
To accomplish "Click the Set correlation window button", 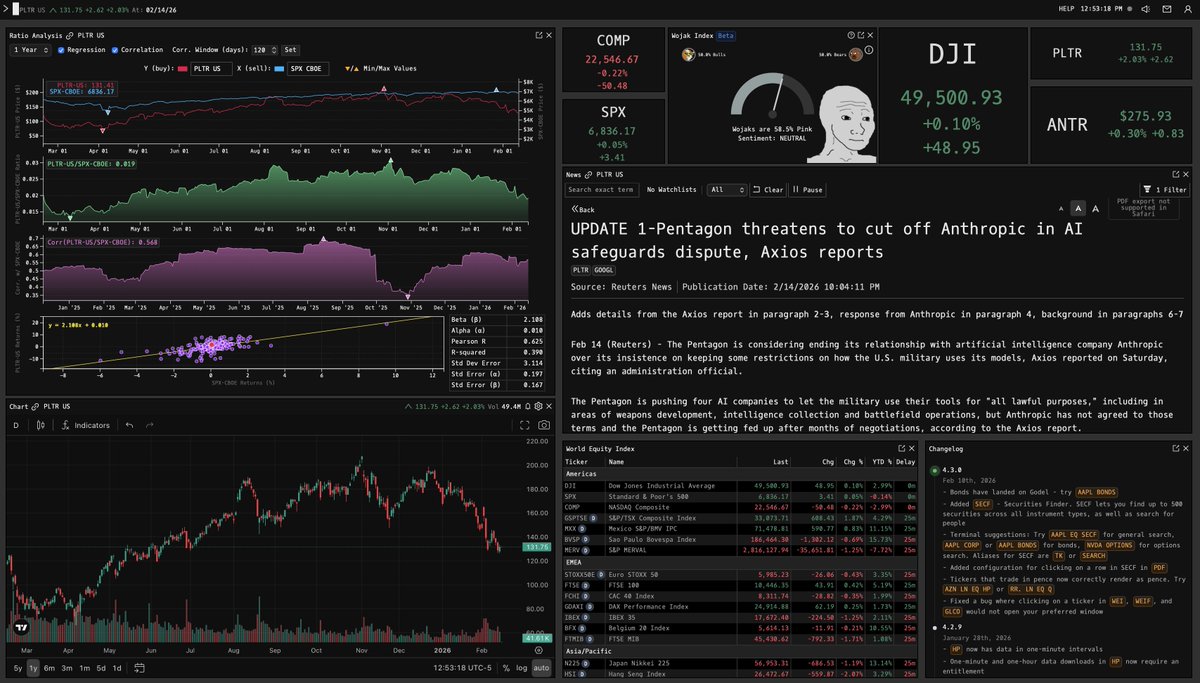I will point(290,49).
